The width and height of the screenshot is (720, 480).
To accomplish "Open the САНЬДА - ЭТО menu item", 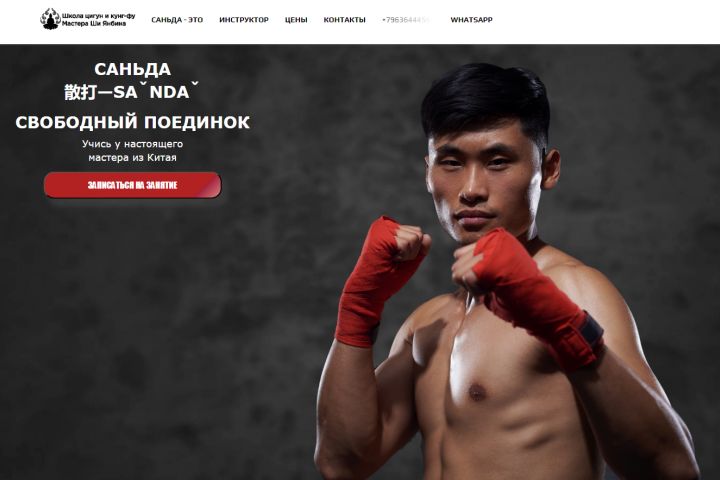I will [177, 20].
